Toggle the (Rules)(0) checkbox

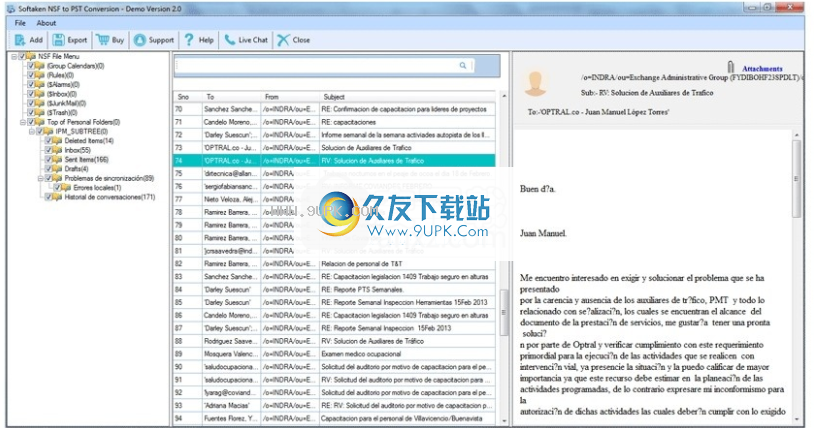[31, 75]
